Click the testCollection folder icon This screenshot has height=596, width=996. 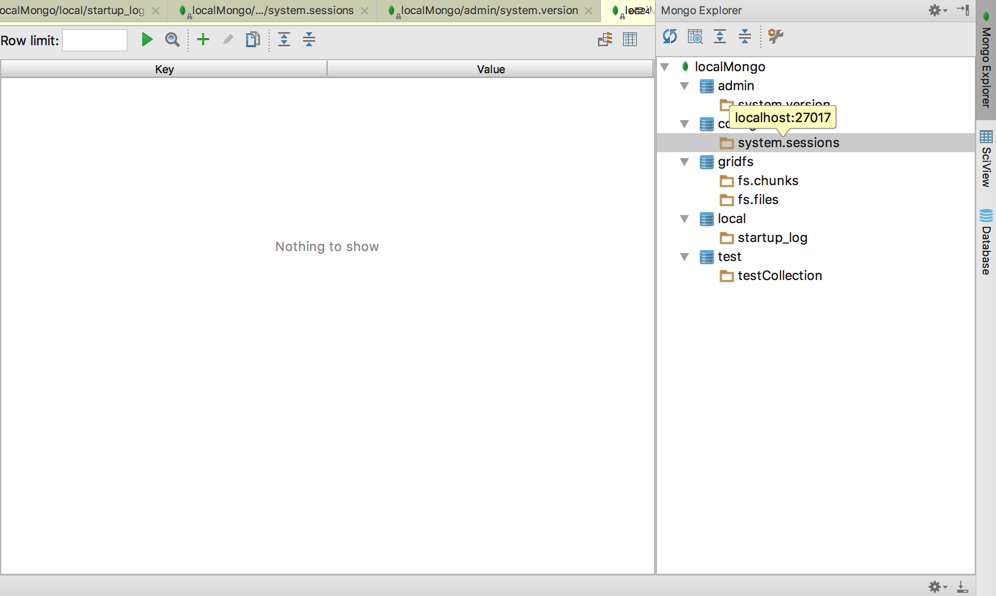point(727,276)
